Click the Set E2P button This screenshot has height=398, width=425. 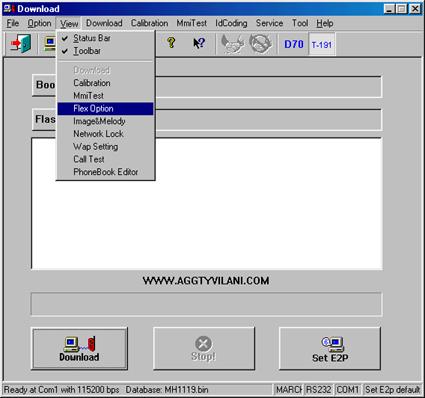[x=330, y=349]
